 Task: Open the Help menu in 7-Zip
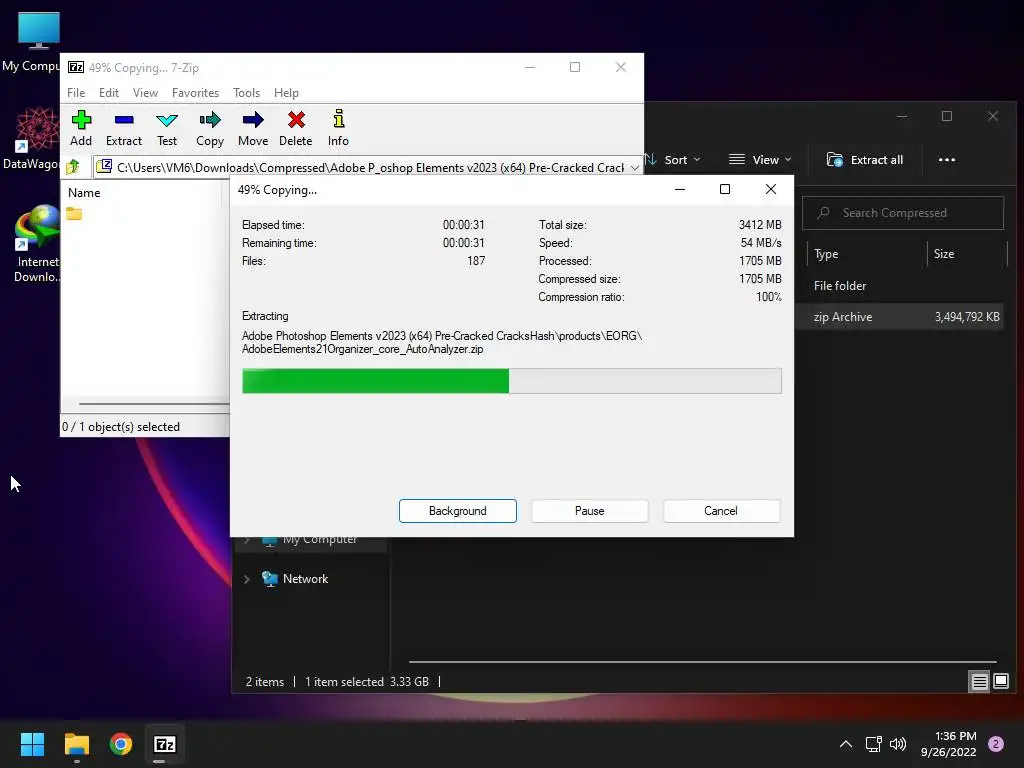coord(286,93)
